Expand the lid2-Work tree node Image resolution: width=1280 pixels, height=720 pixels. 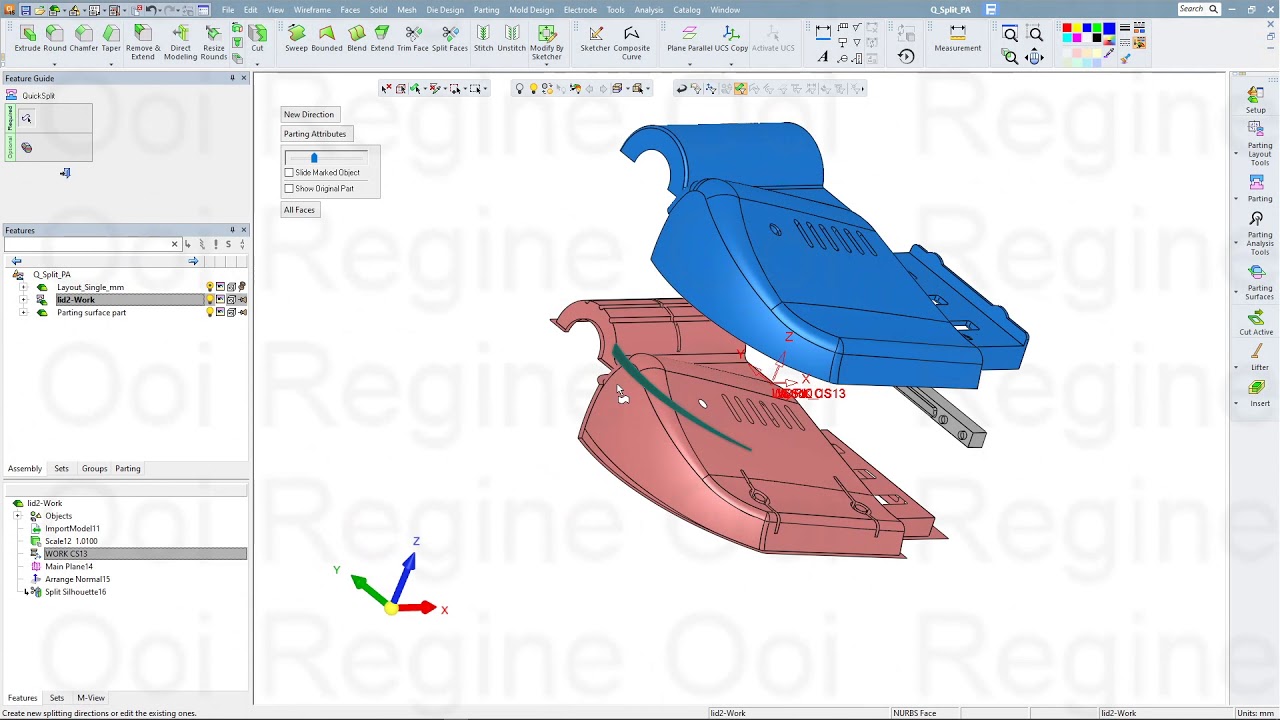24,300
